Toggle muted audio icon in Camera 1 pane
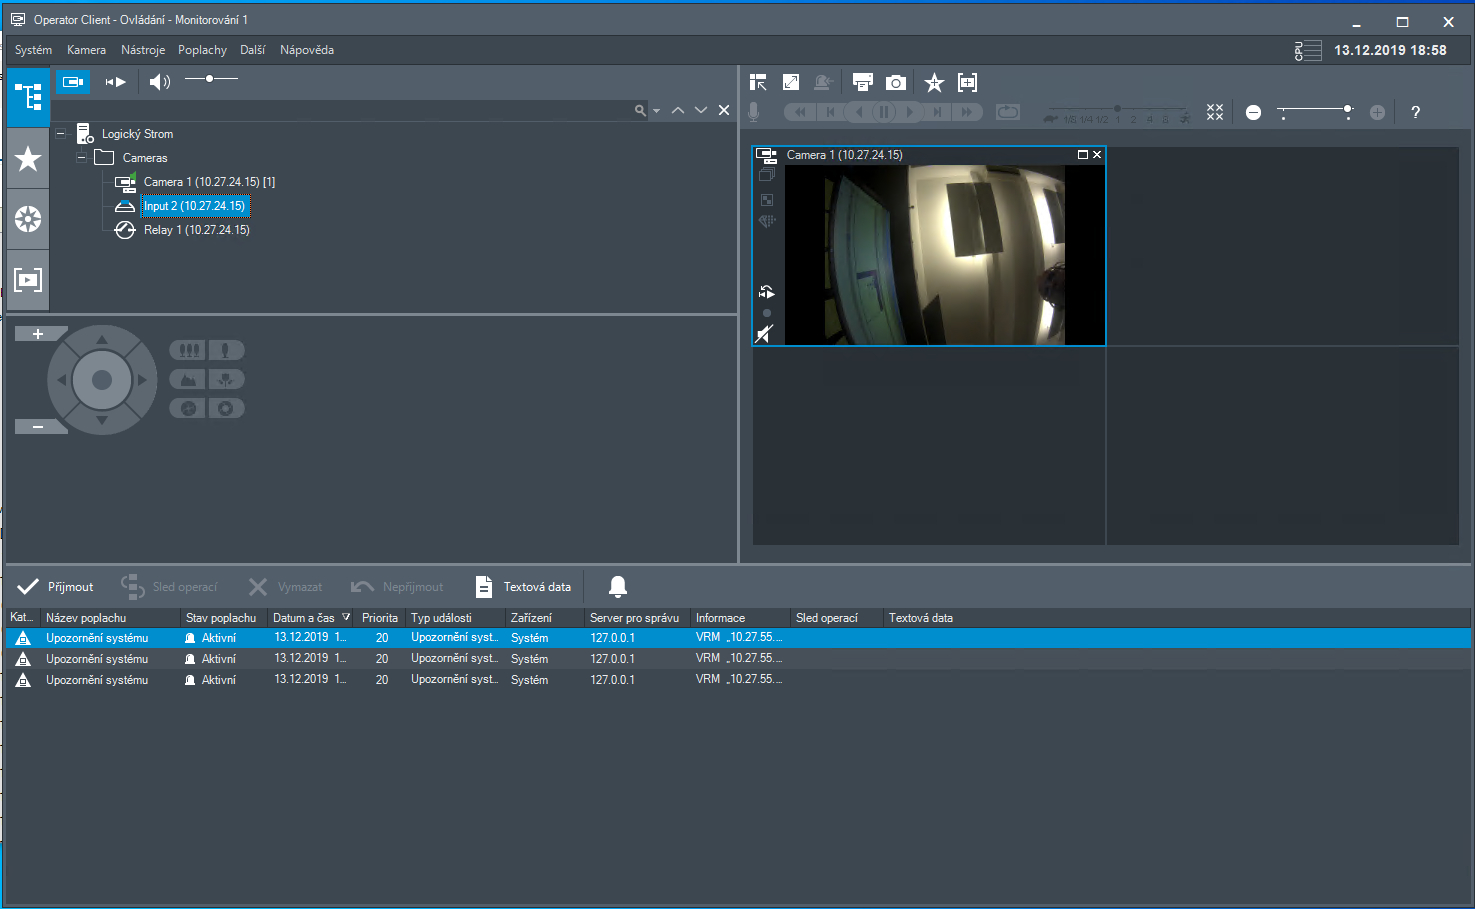Viewport: 1475px width, 909px height. coord(765,334)
